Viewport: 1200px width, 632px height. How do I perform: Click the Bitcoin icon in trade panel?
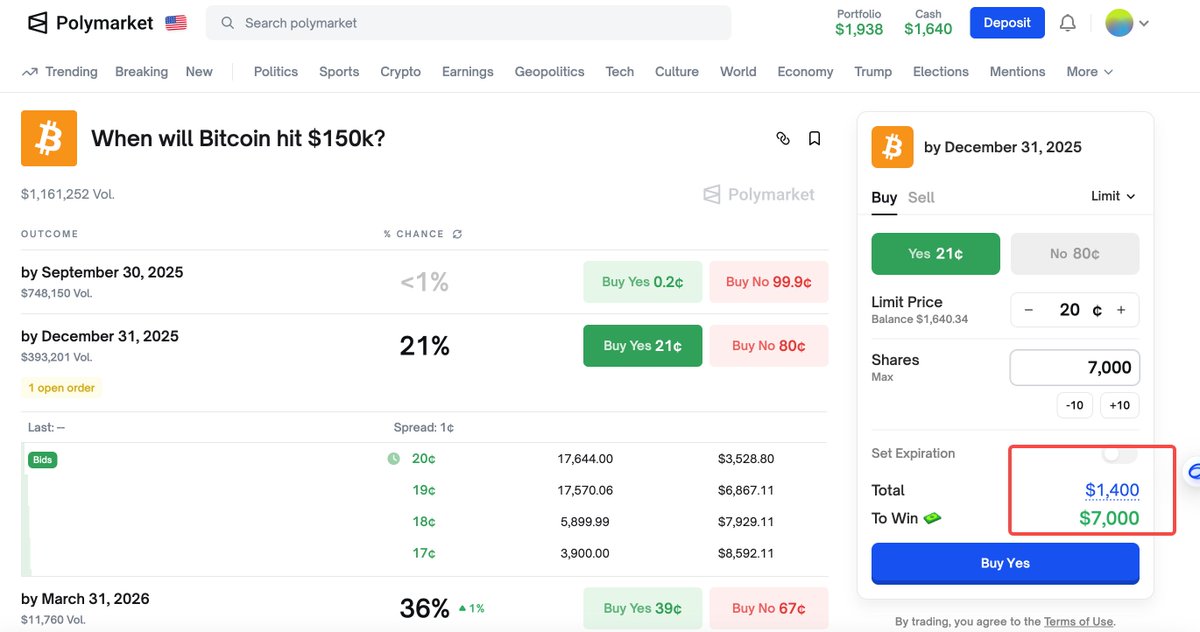point(893,147)
